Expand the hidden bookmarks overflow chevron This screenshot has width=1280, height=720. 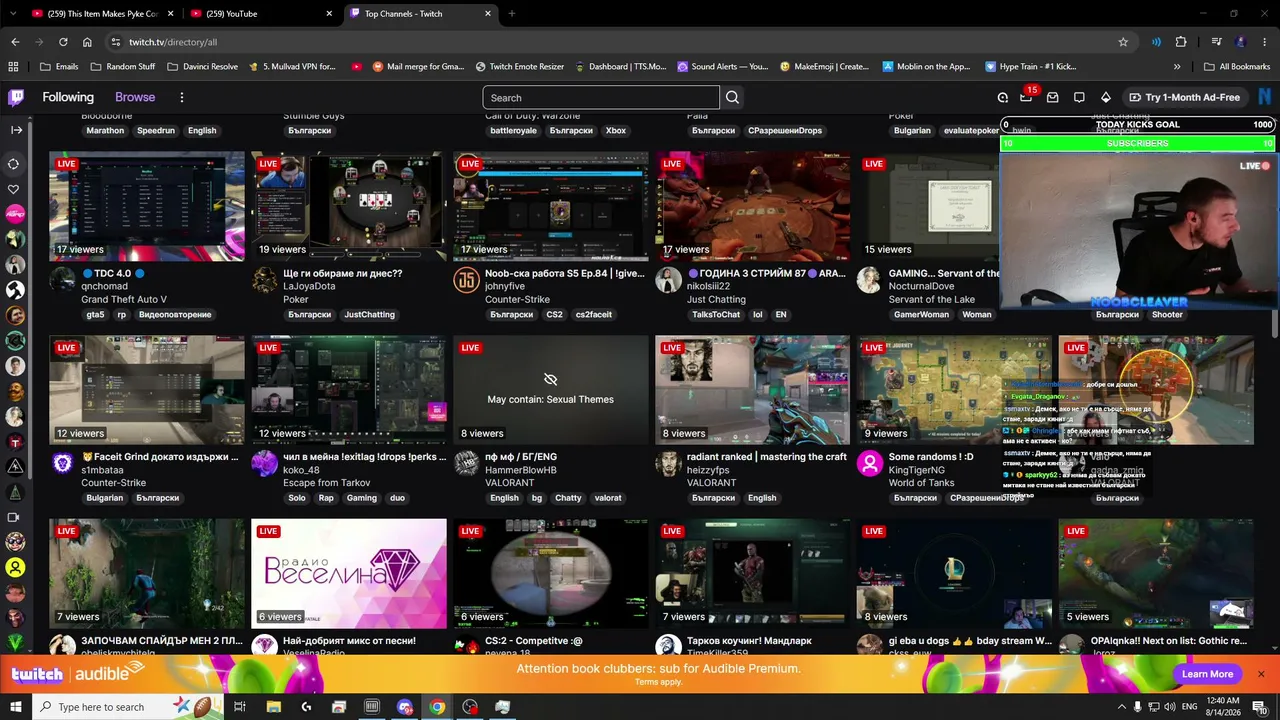pos(1177,67)
